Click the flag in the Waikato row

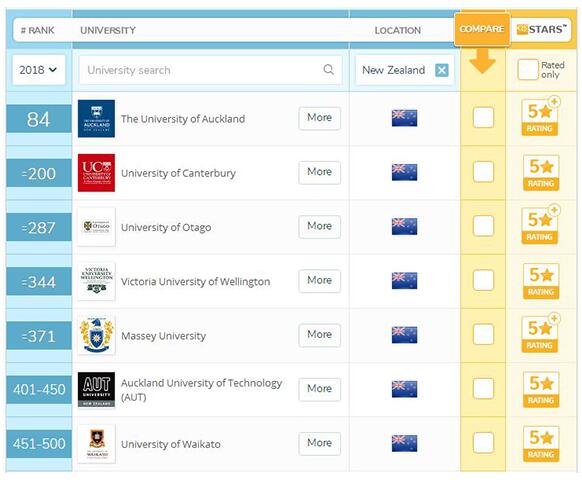(x=405, y=443)
